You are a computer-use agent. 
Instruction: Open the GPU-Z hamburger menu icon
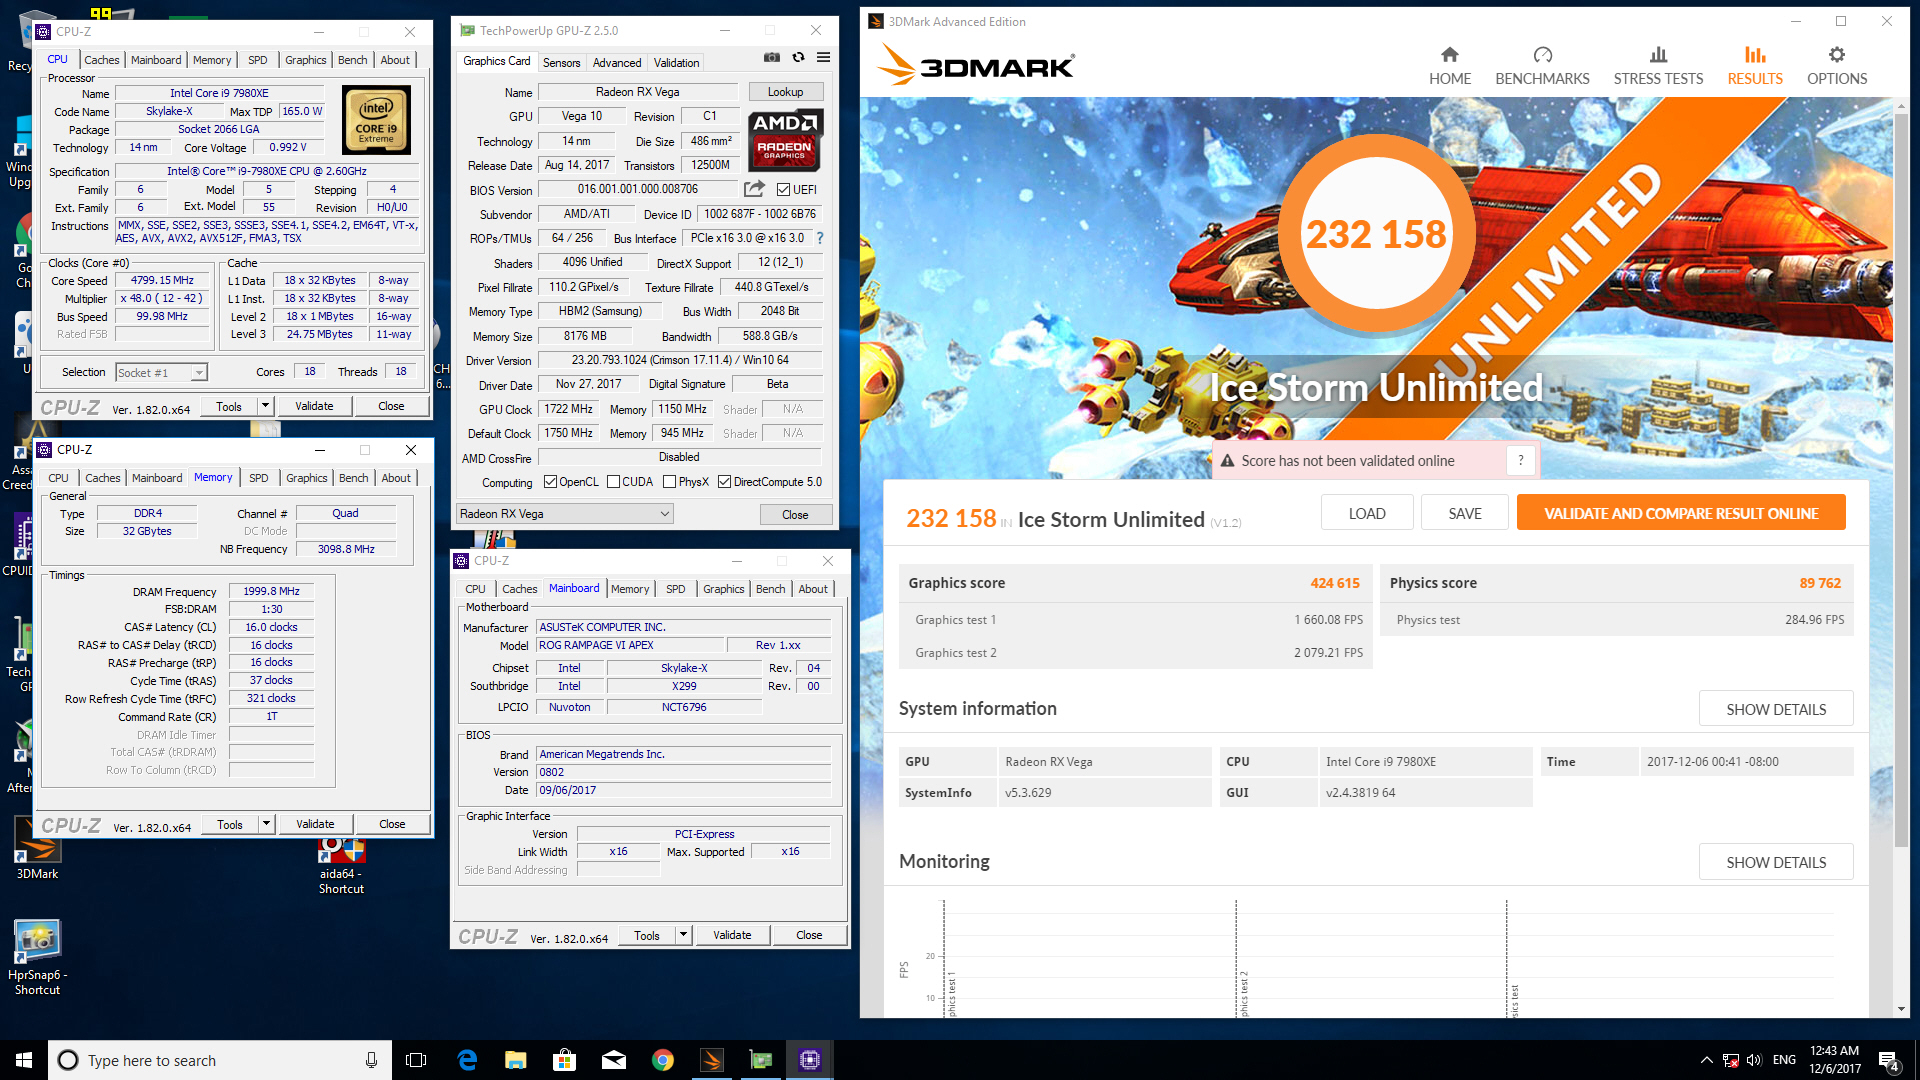(823, 58)
